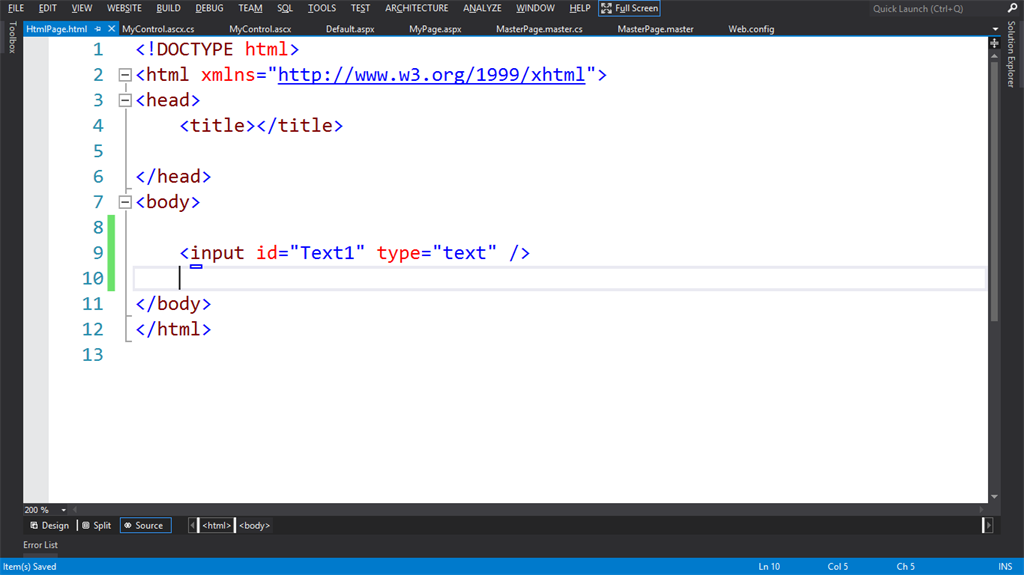Open the VIEW menu
Screen dimensions: 1024x575
click(x=82, y=8)
